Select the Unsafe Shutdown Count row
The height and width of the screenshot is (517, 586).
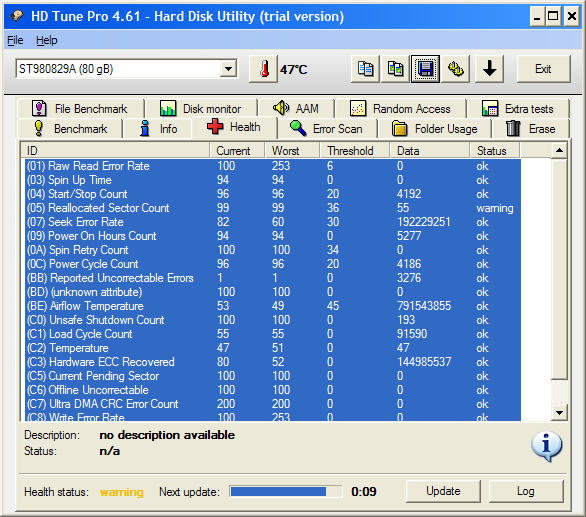pos(273,320)
